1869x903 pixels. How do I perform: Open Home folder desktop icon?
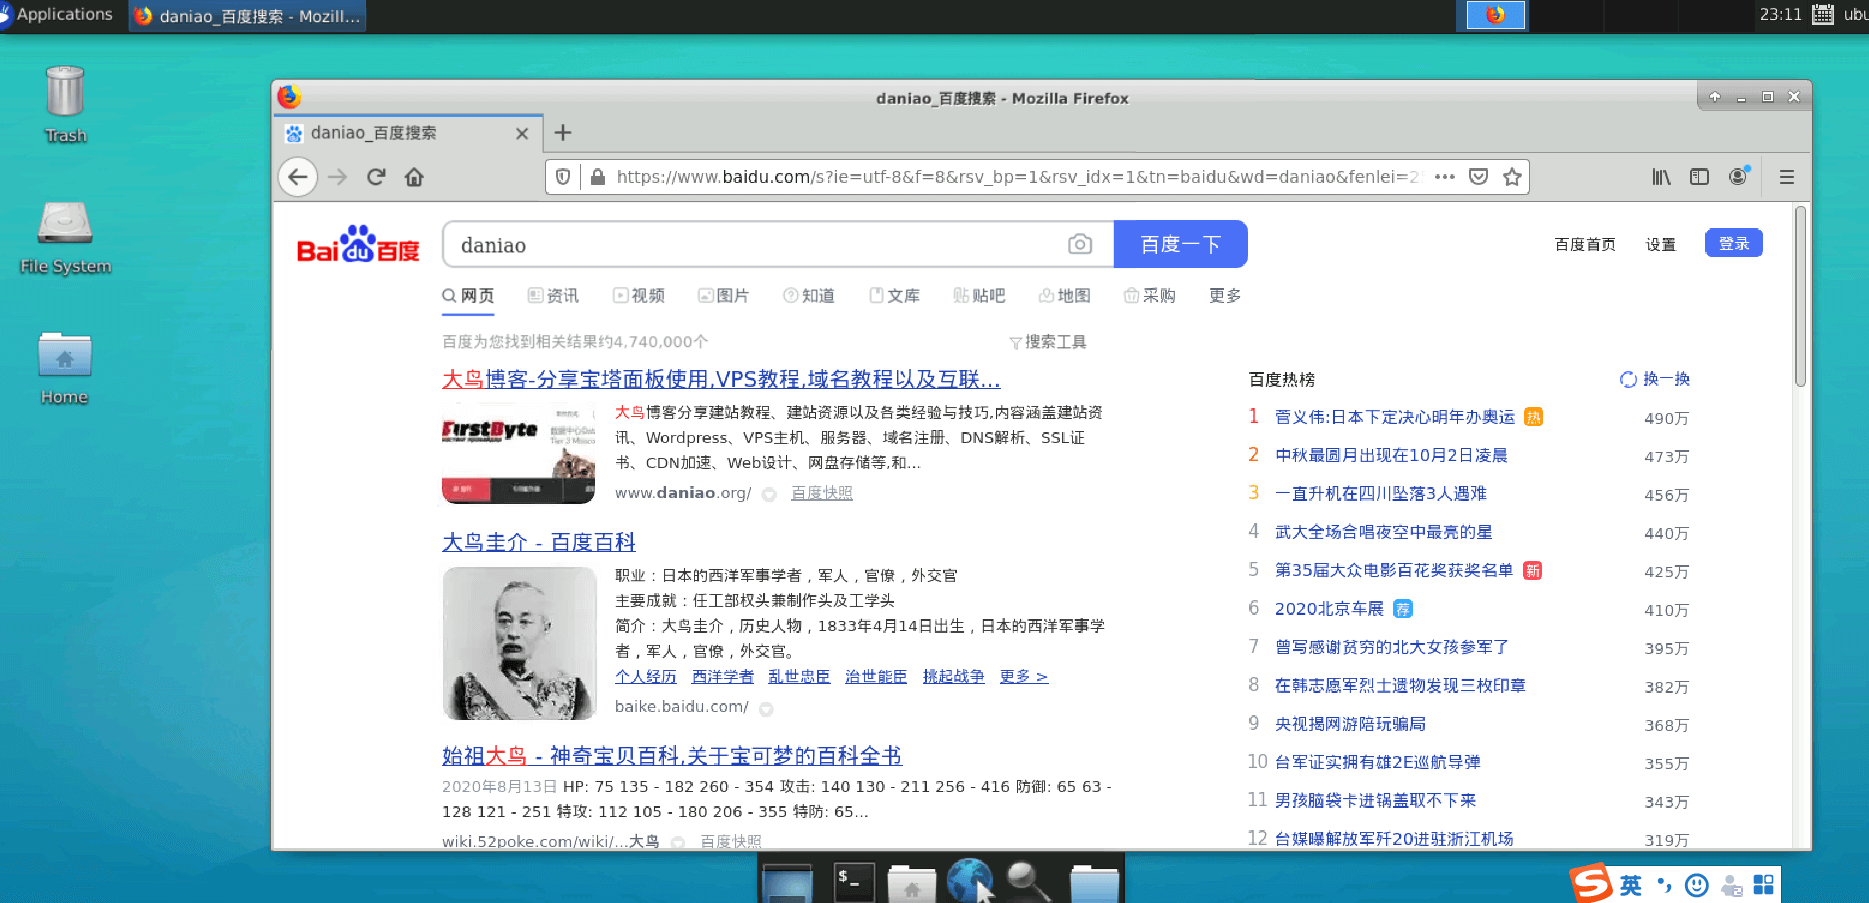pyautogui.click(x=65, y=368)
